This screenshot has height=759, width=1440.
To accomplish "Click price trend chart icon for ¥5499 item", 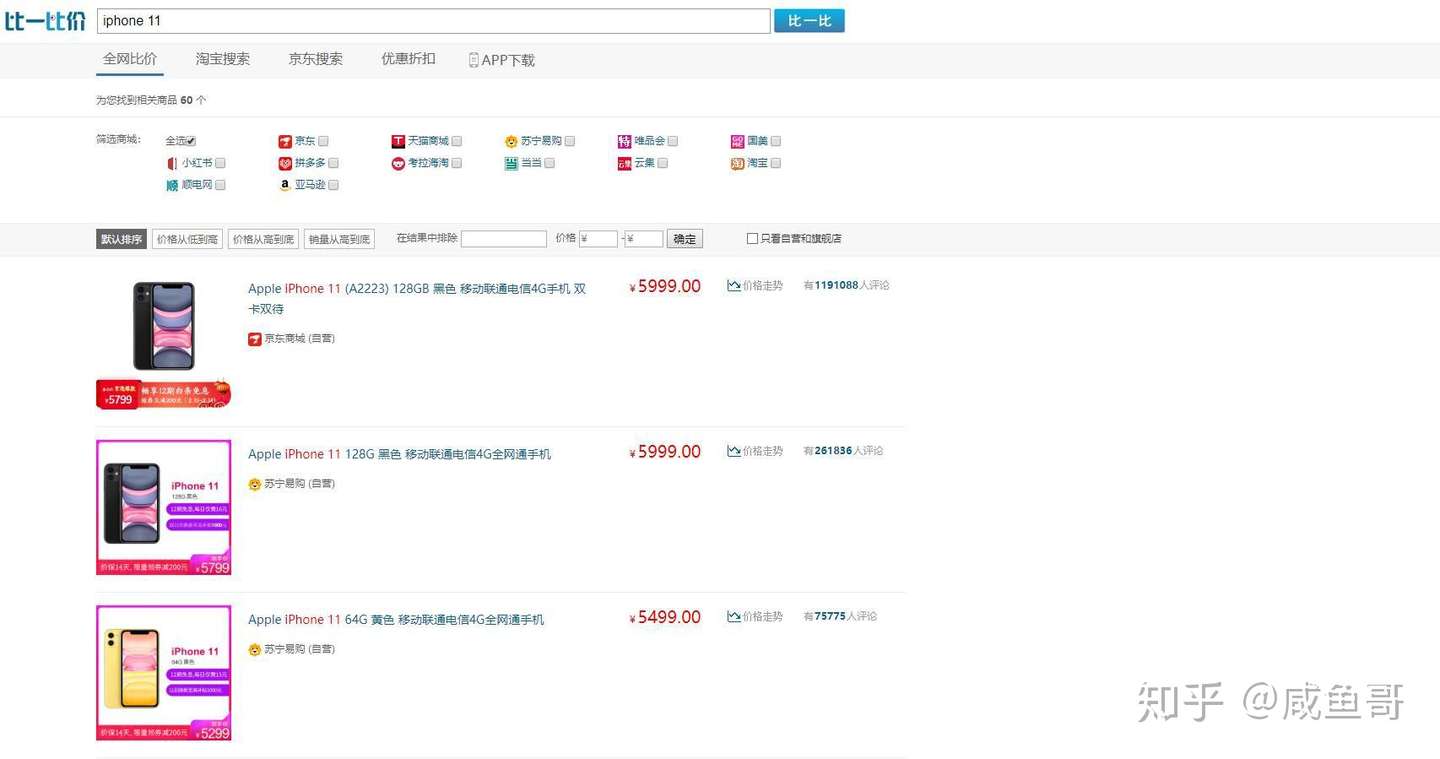I will click(x=734, y=617).
